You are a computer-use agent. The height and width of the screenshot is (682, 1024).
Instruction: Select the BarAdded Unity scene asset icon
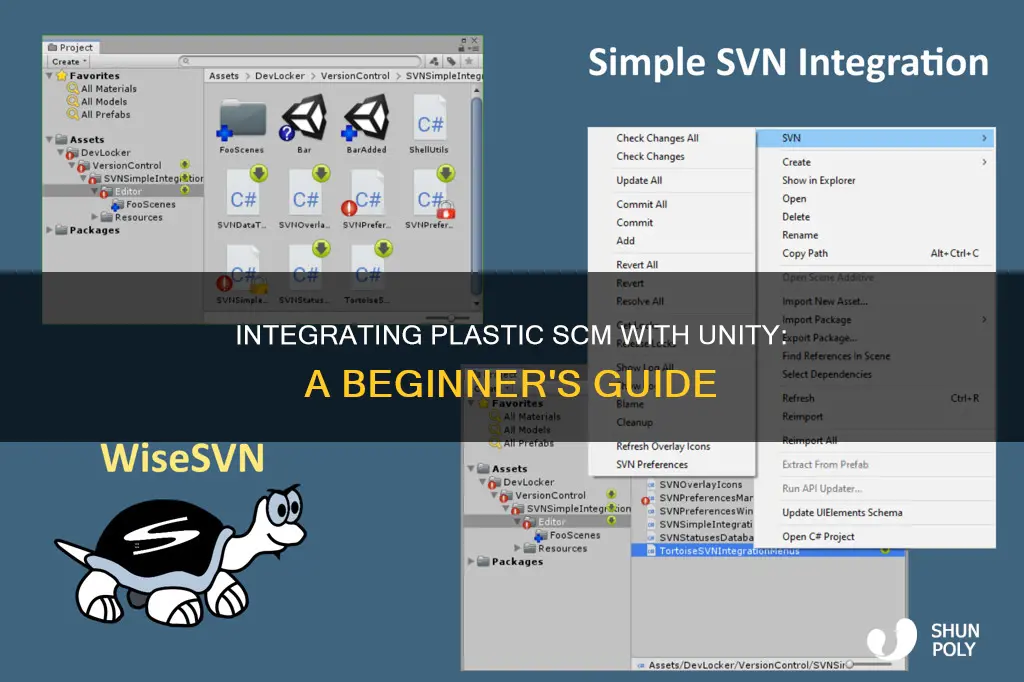tap(366, 118)
